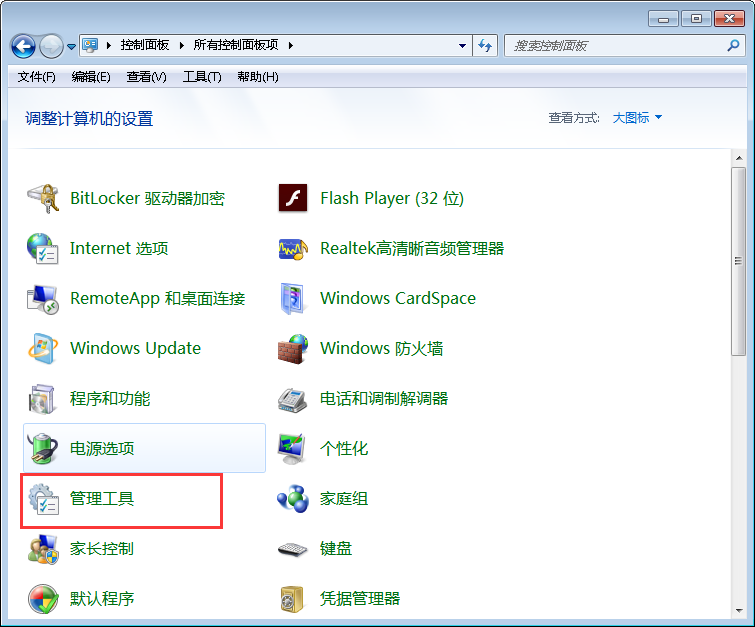Click the Control Panel icon in address bar
The width and height of the screenshot is (755, 627).
(x=90, y=45)
